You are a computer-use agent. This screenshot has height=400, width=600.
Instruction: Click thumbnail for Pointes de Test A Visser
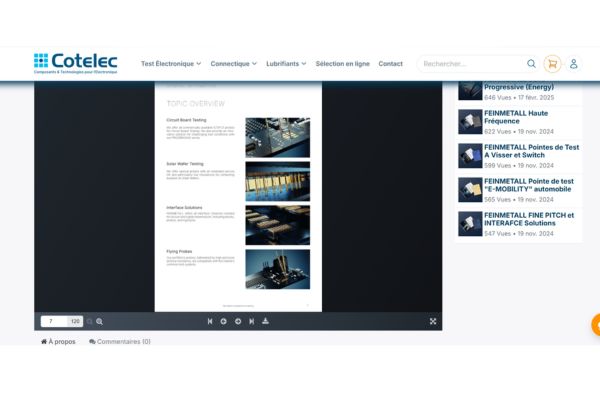tap(470, 156)
